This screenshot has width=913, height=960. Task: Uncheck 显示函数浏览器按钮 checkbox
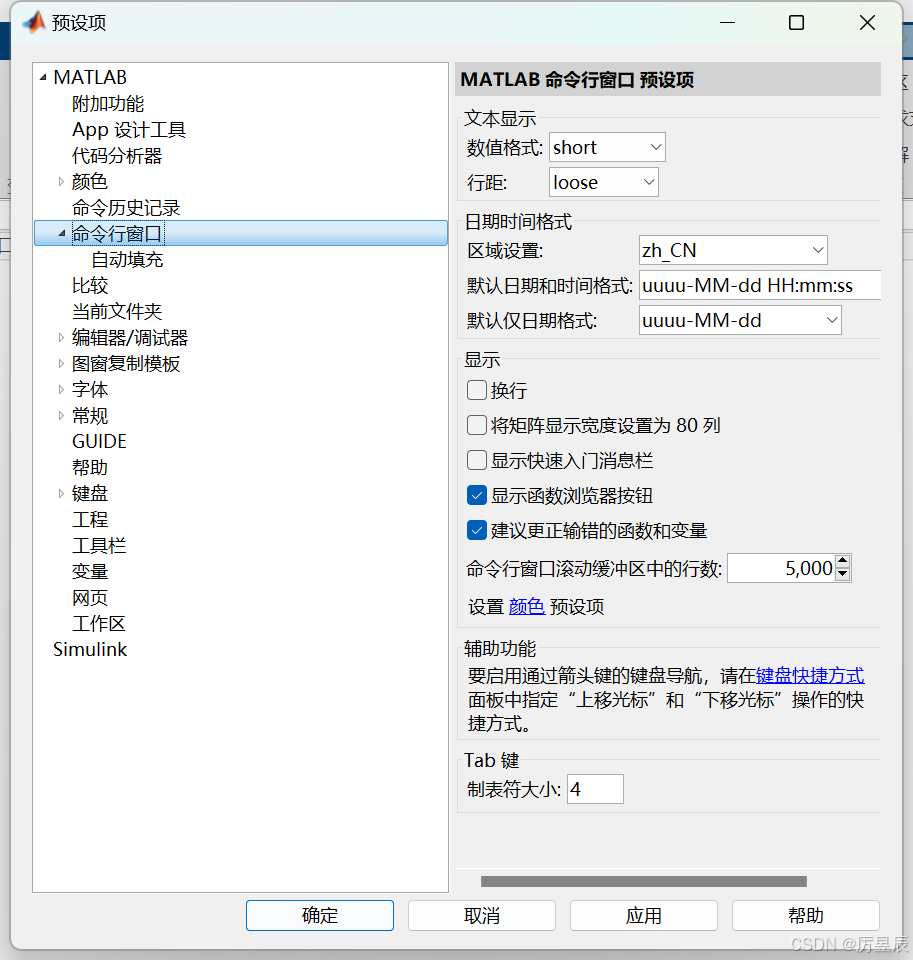[476, 495]
